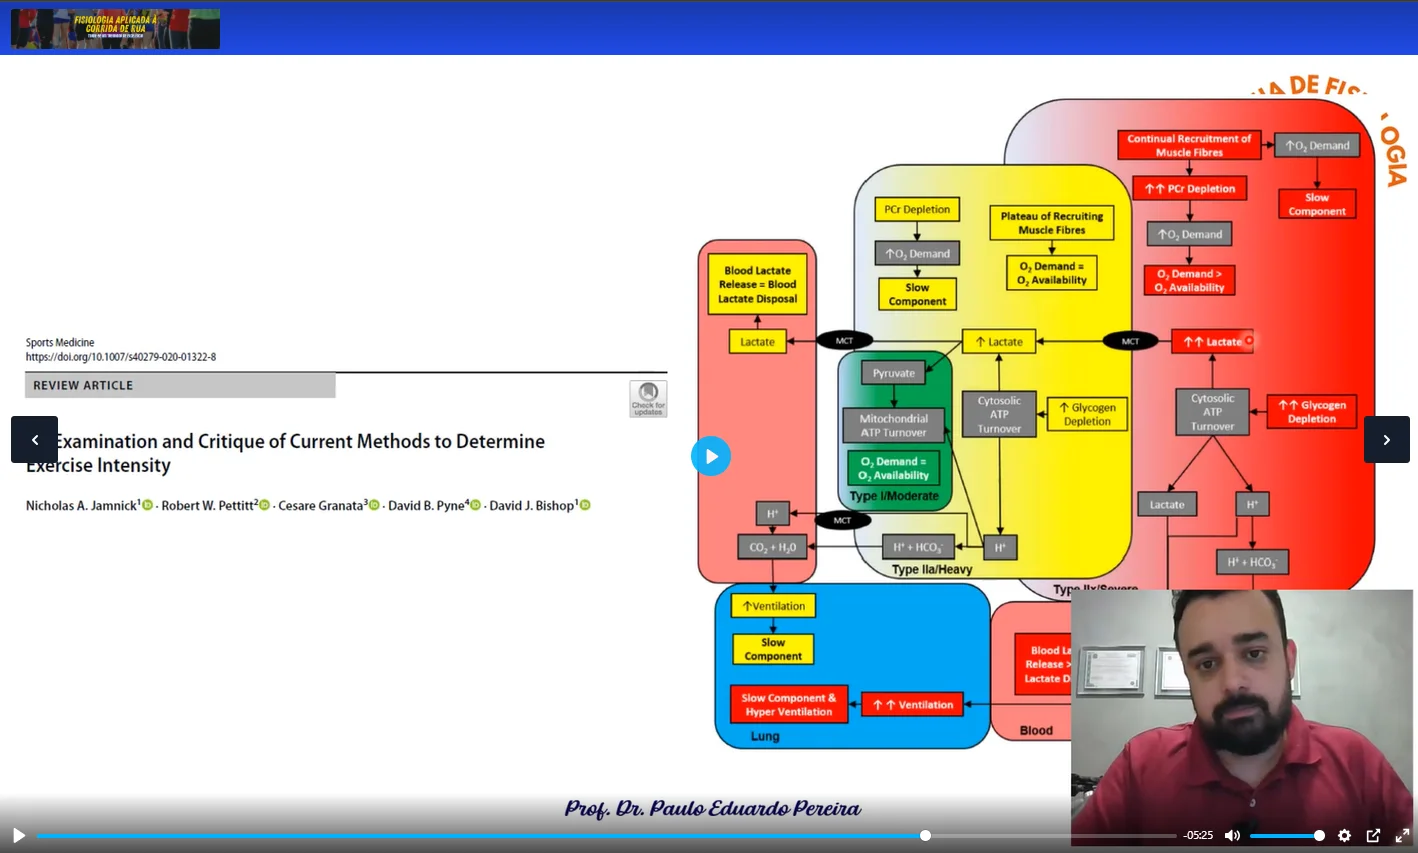The width and height of the screenshot is (1418, 853).
Task: Click the Check for updates badge
Action: (x=648, y=398)
